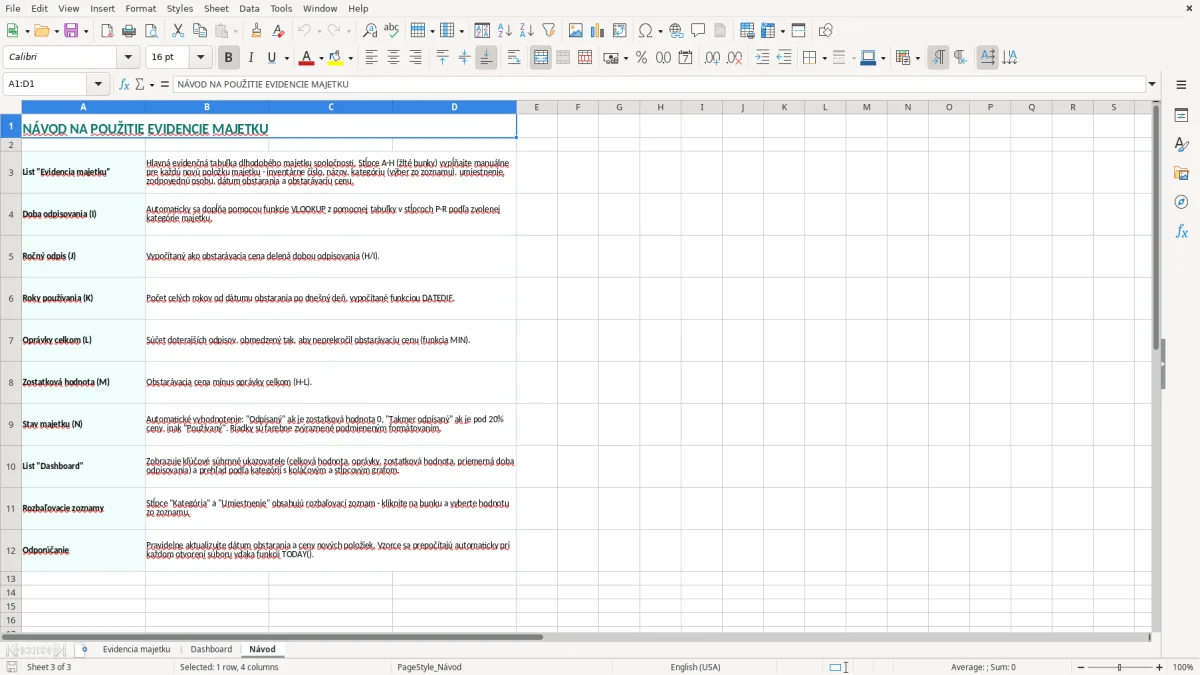
Task: Insert hyperlink globe icon
Action: tap(677, 31)
